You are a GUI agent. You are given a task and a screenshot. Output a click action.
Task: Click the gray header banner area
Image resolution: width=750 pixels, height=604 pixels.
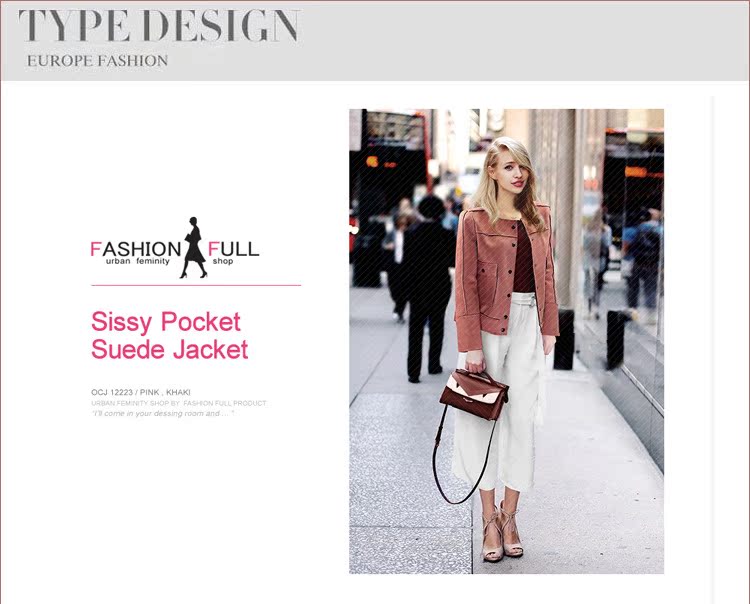pyautogui.click(x=375, y=41)
